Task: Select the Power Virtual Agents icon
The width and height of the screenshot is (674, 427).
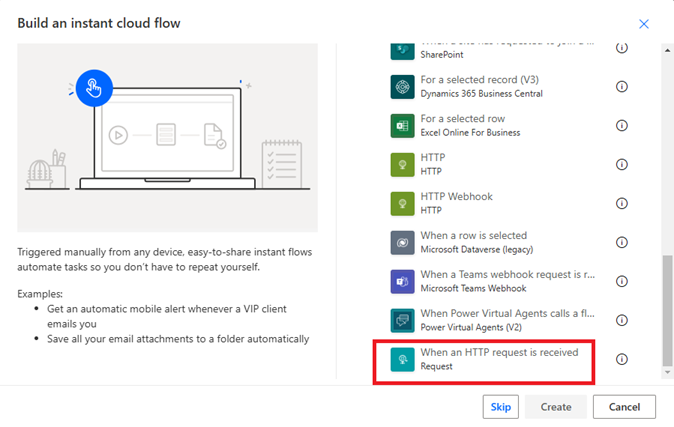Action: pyautogui.click(x=403, y=320)
